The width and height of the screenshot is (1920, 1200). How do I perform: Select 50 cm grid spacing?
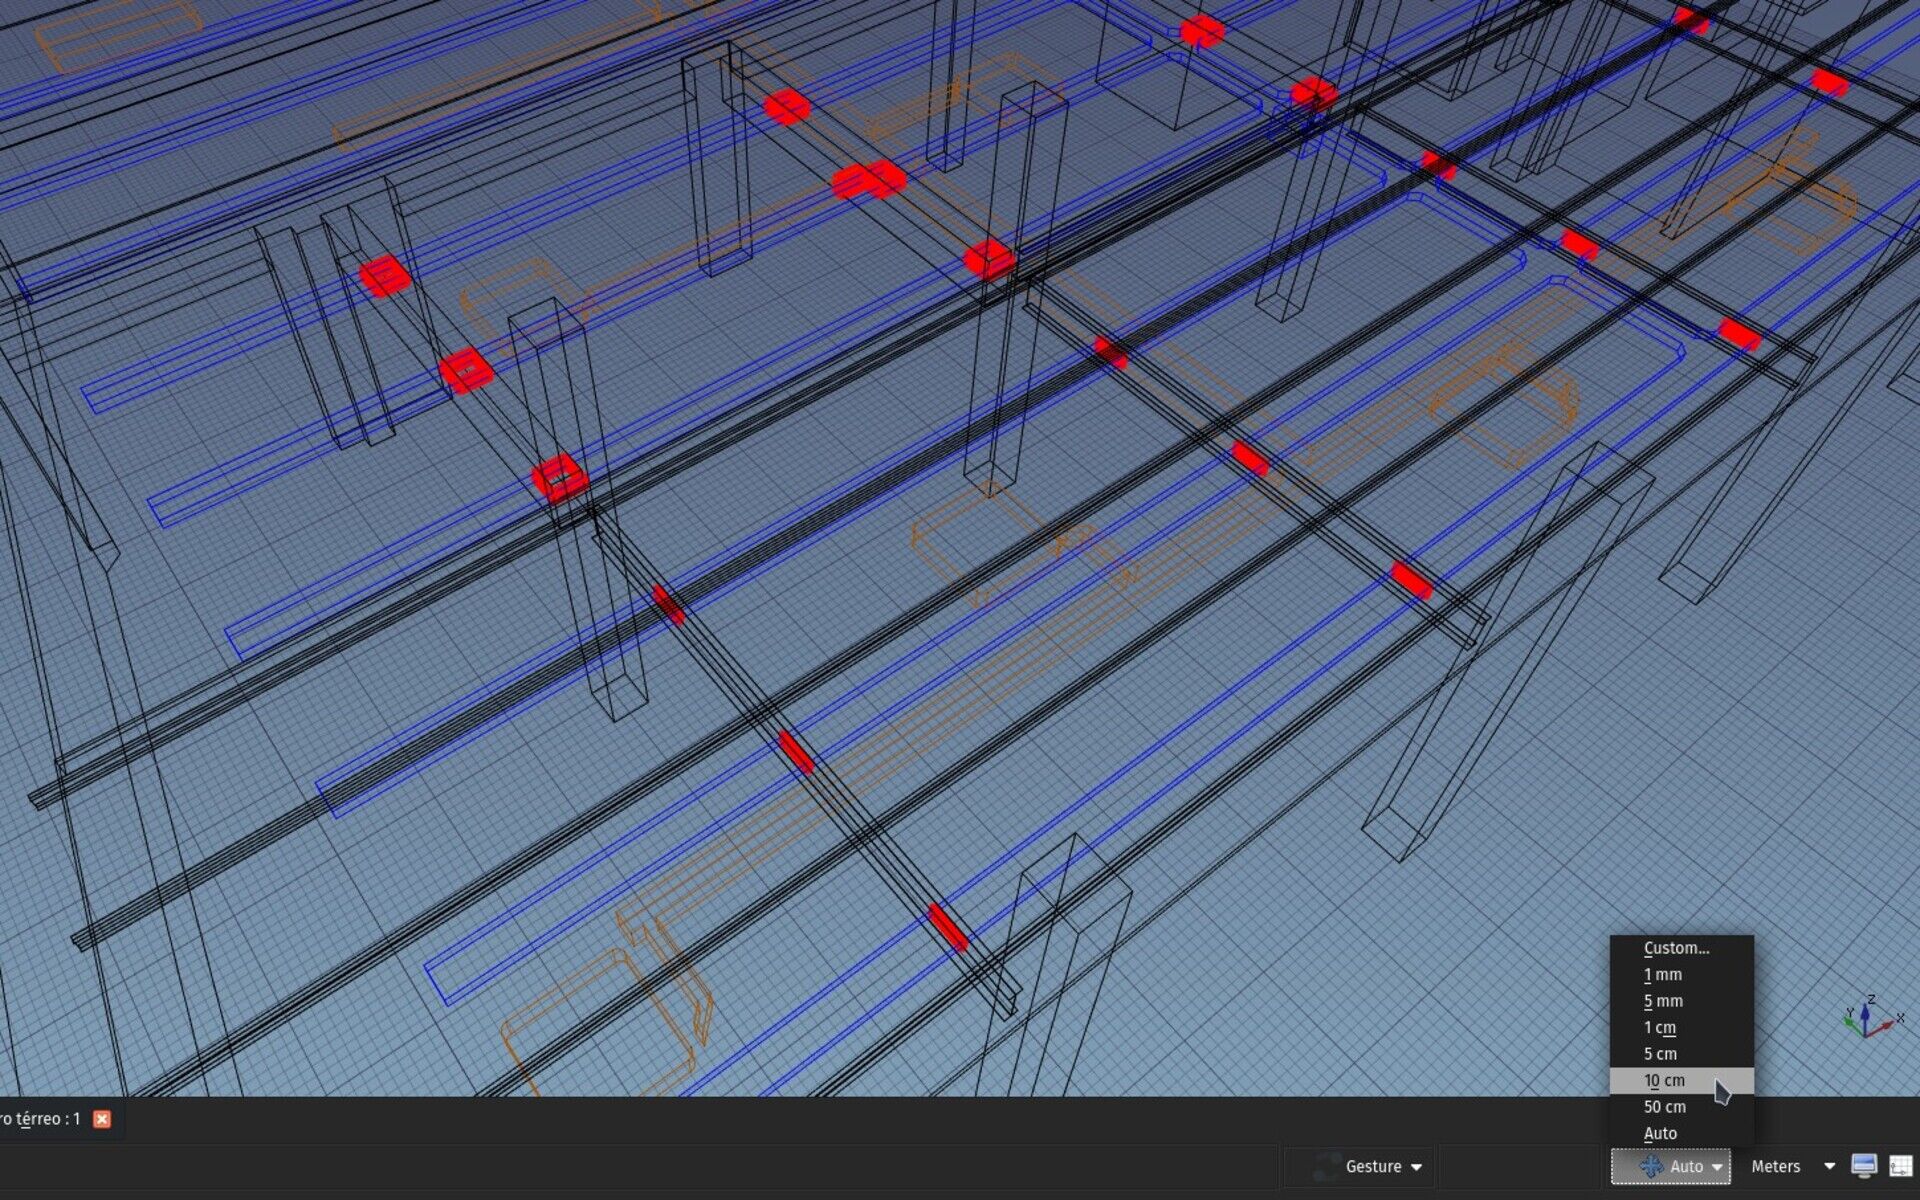1663,1106
